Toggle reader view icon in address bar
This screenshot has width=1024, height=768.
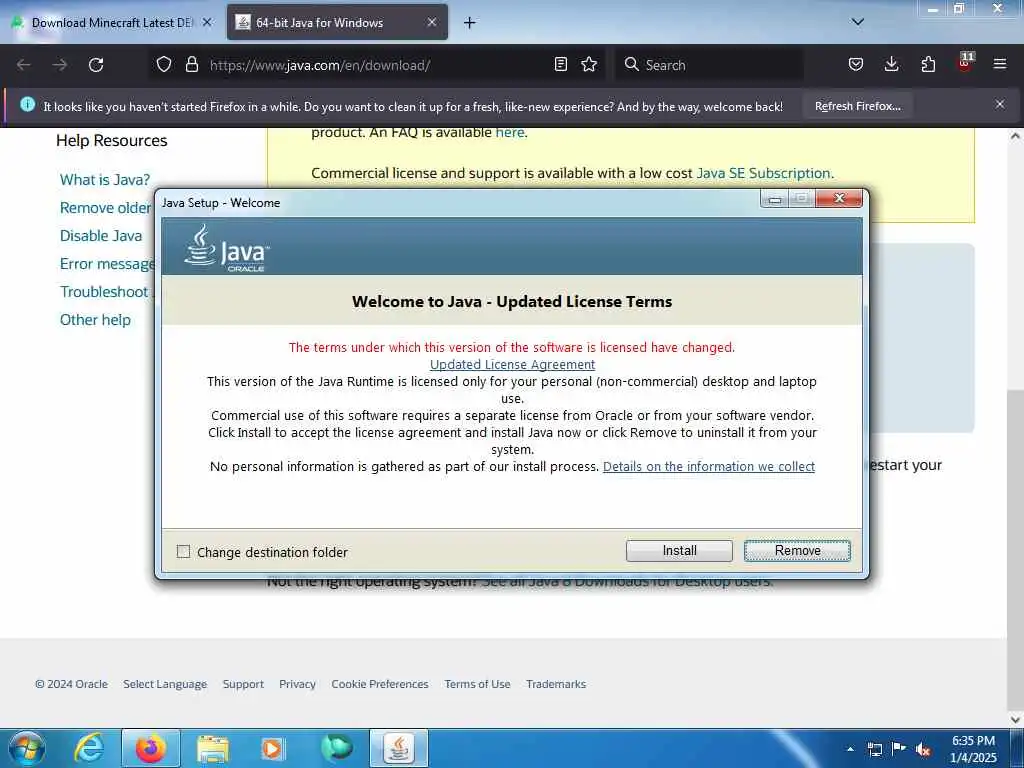pyautogui.click(x=560, y=64)
